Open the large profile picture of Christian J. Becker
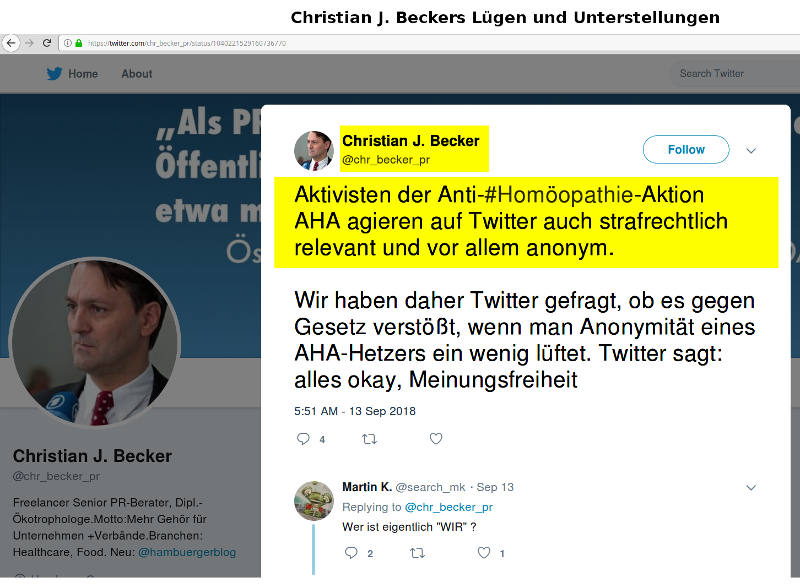800x588 pixels. 95,342
